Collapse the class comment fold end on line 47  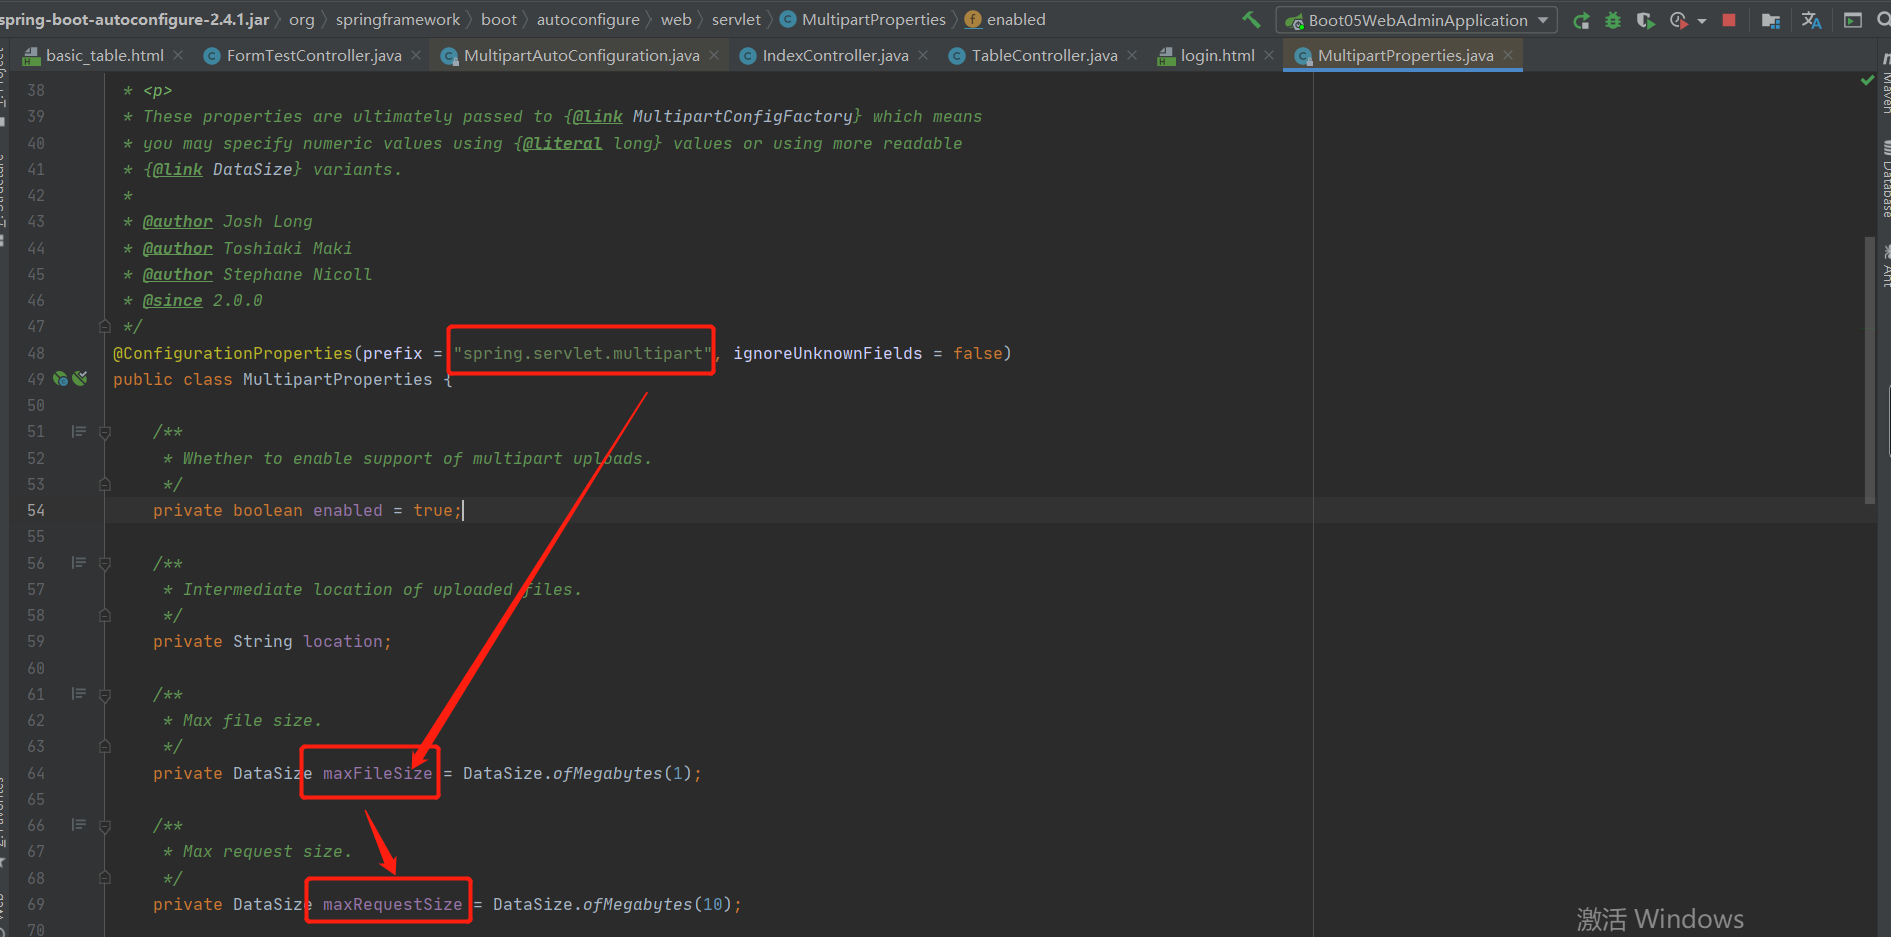(x=105, y=326)
